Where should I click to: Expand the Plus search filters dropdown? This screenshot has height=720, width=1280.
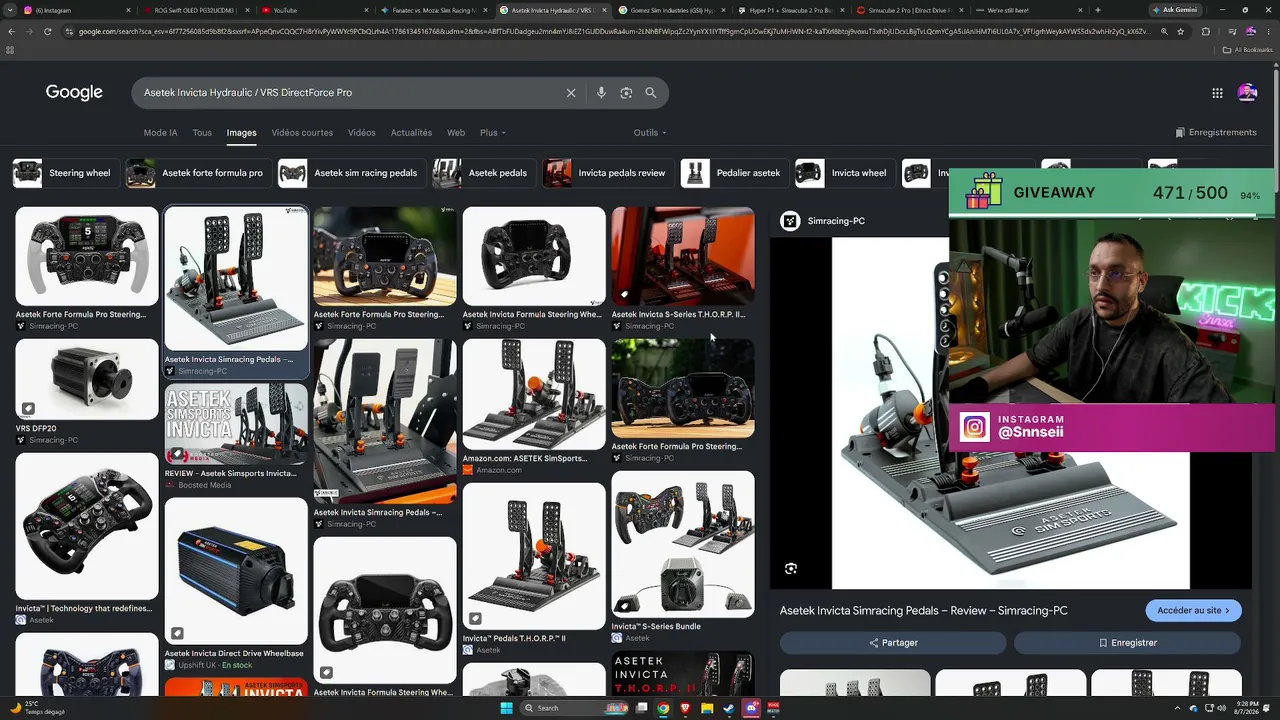click(492, 133)
